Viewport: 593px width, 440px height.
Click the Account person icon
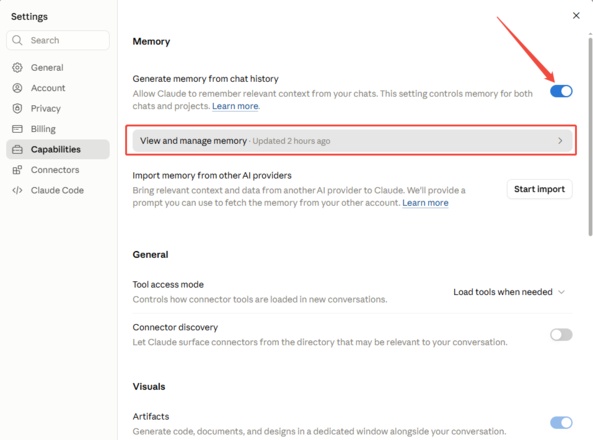click(x=17, y=88)
